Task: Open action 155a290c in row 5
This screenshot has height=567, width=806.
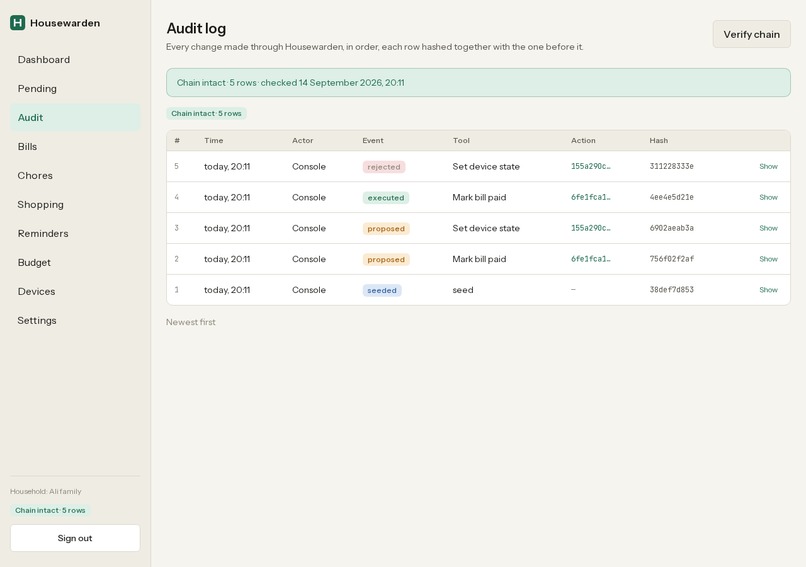Action: click(591, 167)
